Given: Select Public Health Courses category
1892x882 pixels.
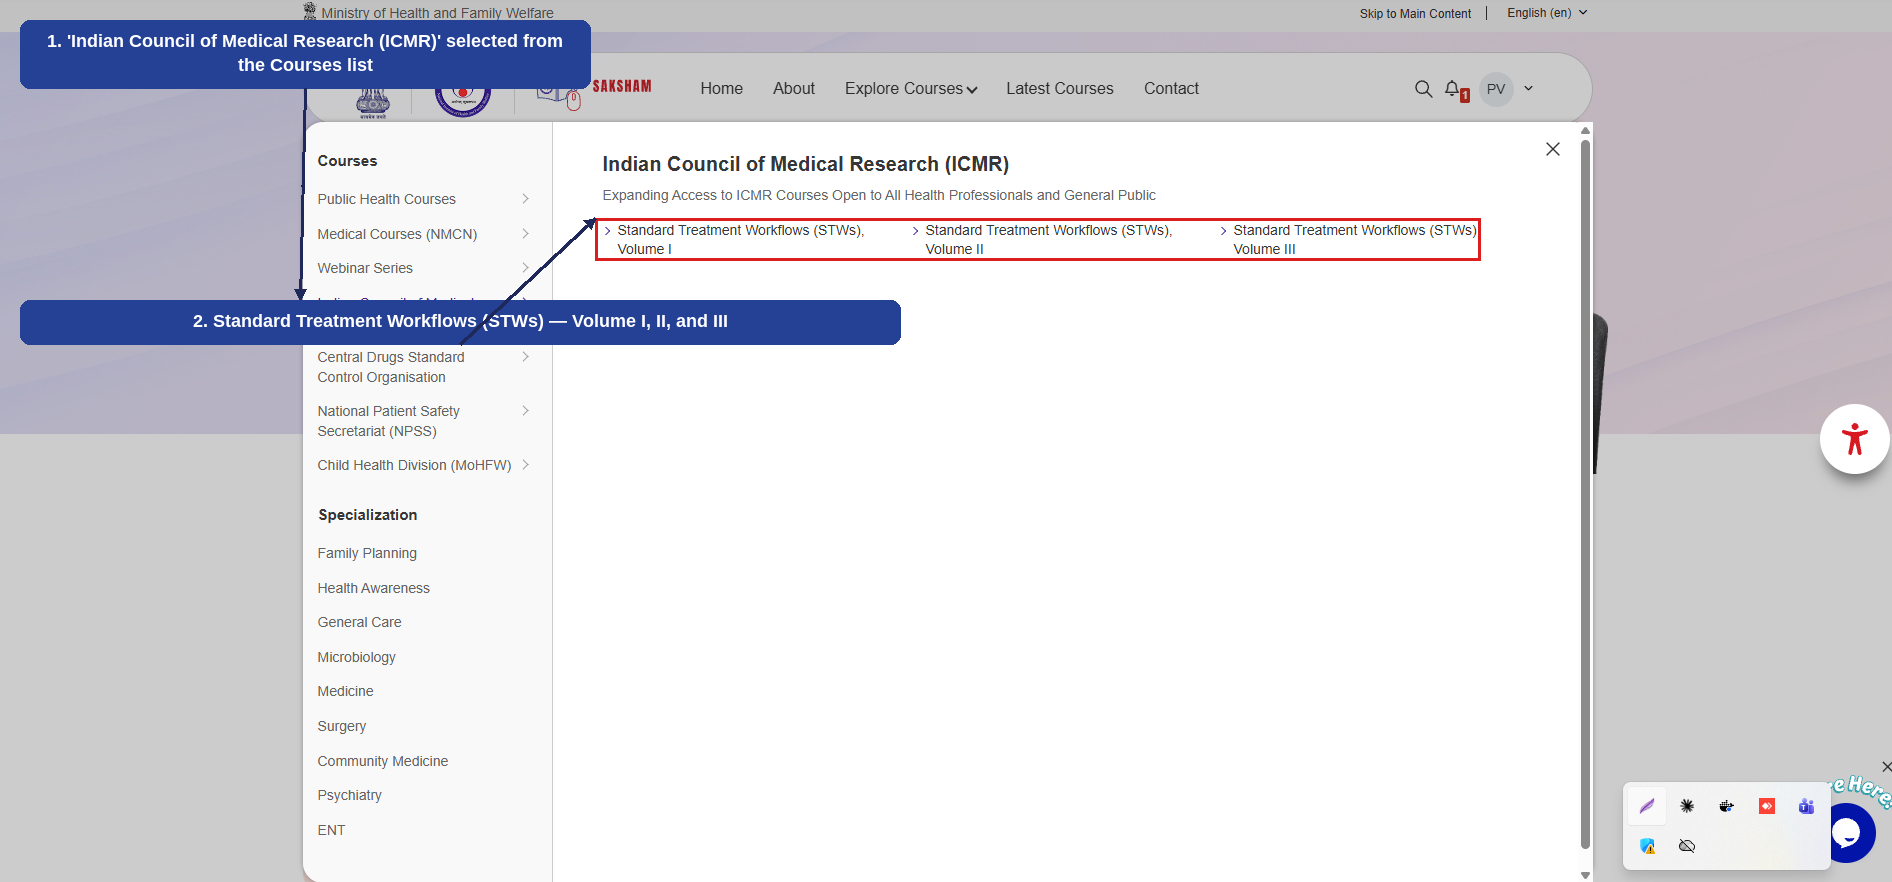Looking at the screenshot, I should click(386, 199).
